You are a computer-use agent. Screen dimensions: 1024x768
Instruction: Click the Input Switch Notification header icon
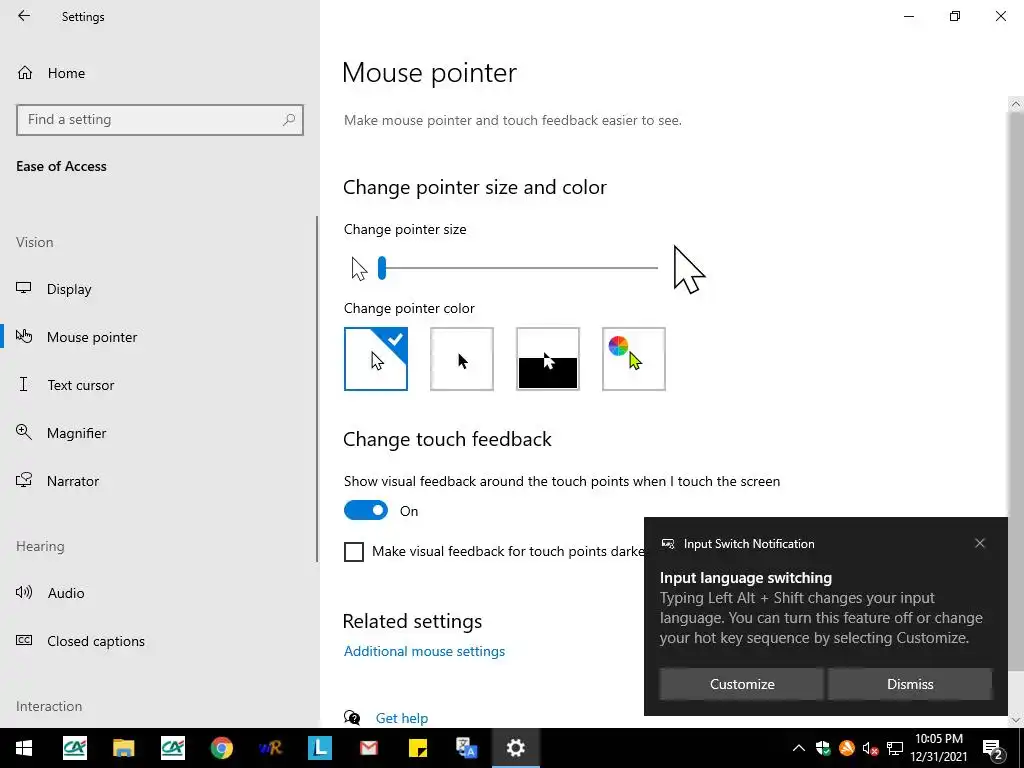[x=667, y=544]
